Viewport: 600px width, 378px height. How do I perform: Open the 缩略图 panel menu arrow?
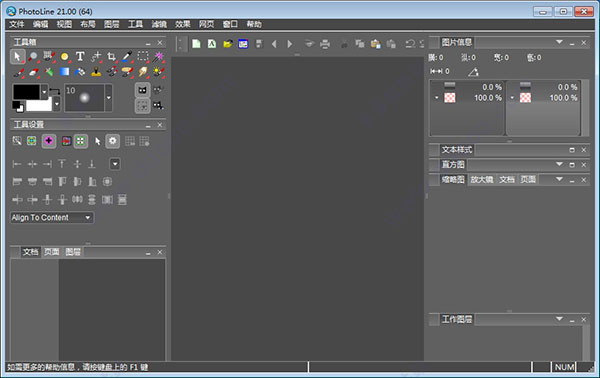[559, 179]
